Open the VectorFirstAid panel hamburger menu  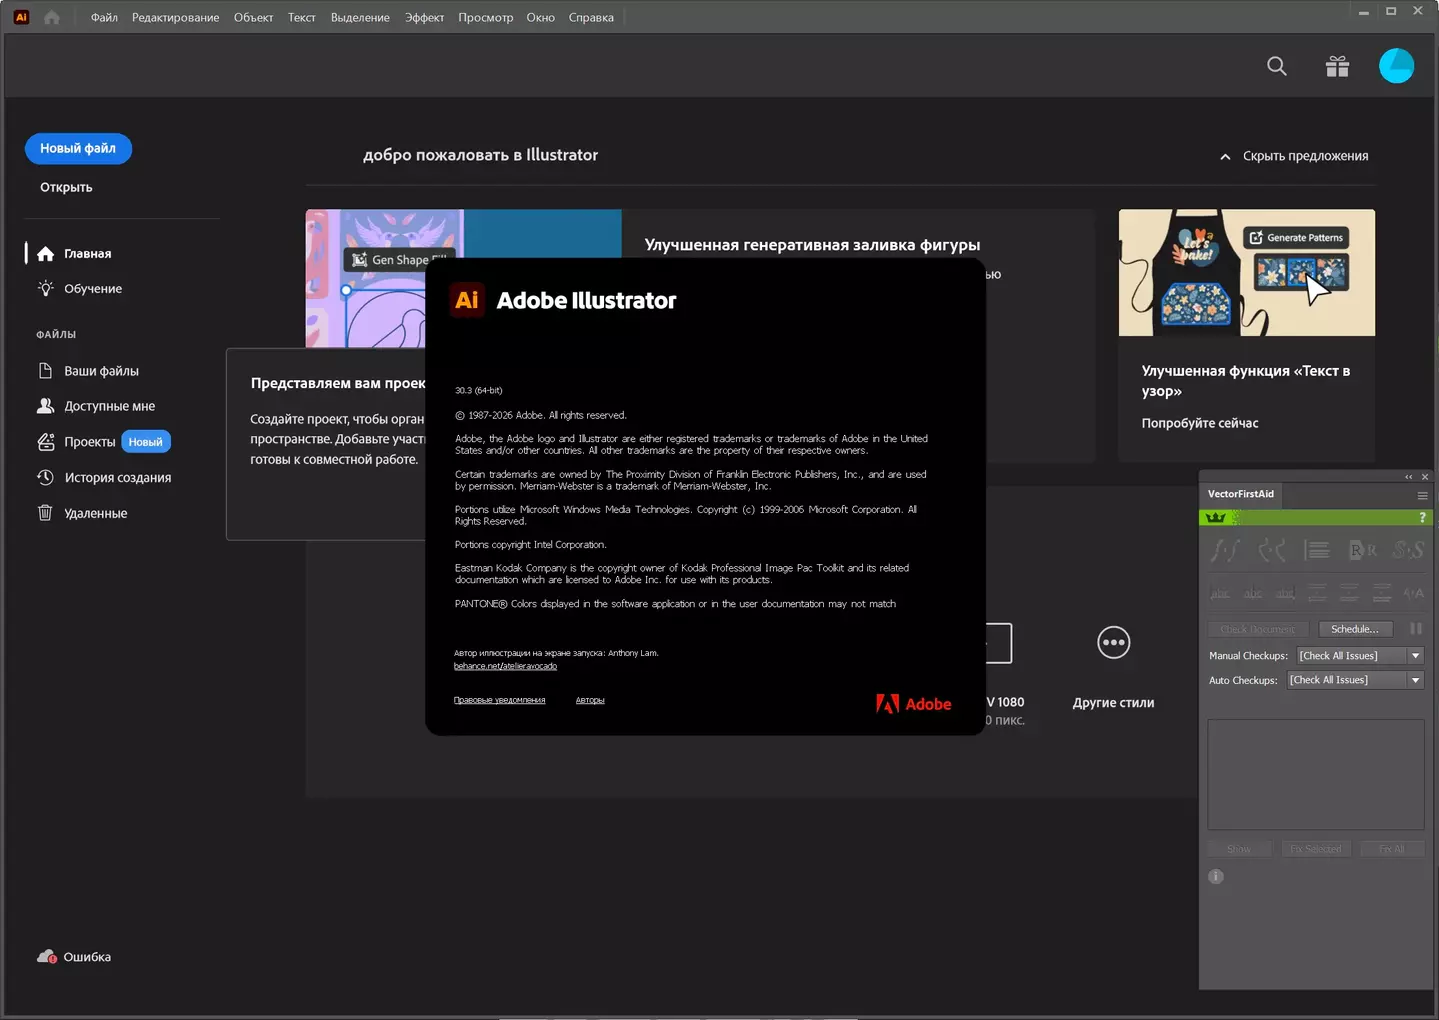tap(1422, 495)
